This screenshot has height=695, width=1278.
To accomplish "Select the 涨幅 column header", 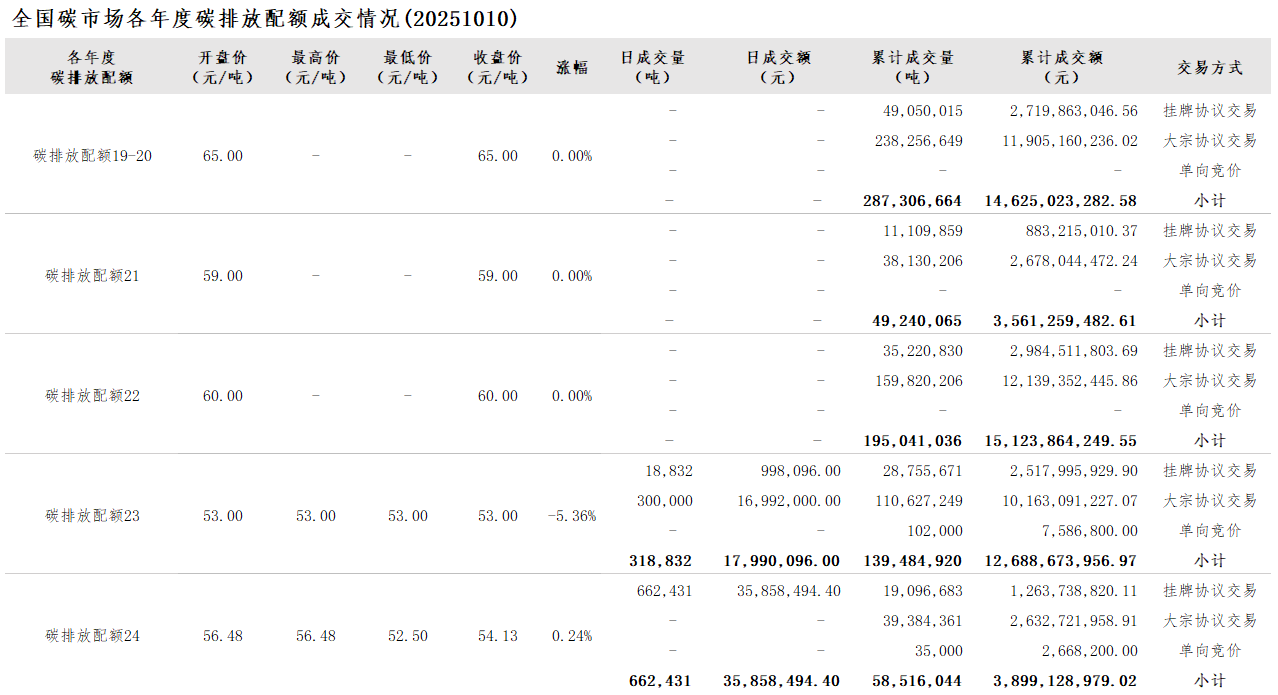I will click(x=572, y=68).
